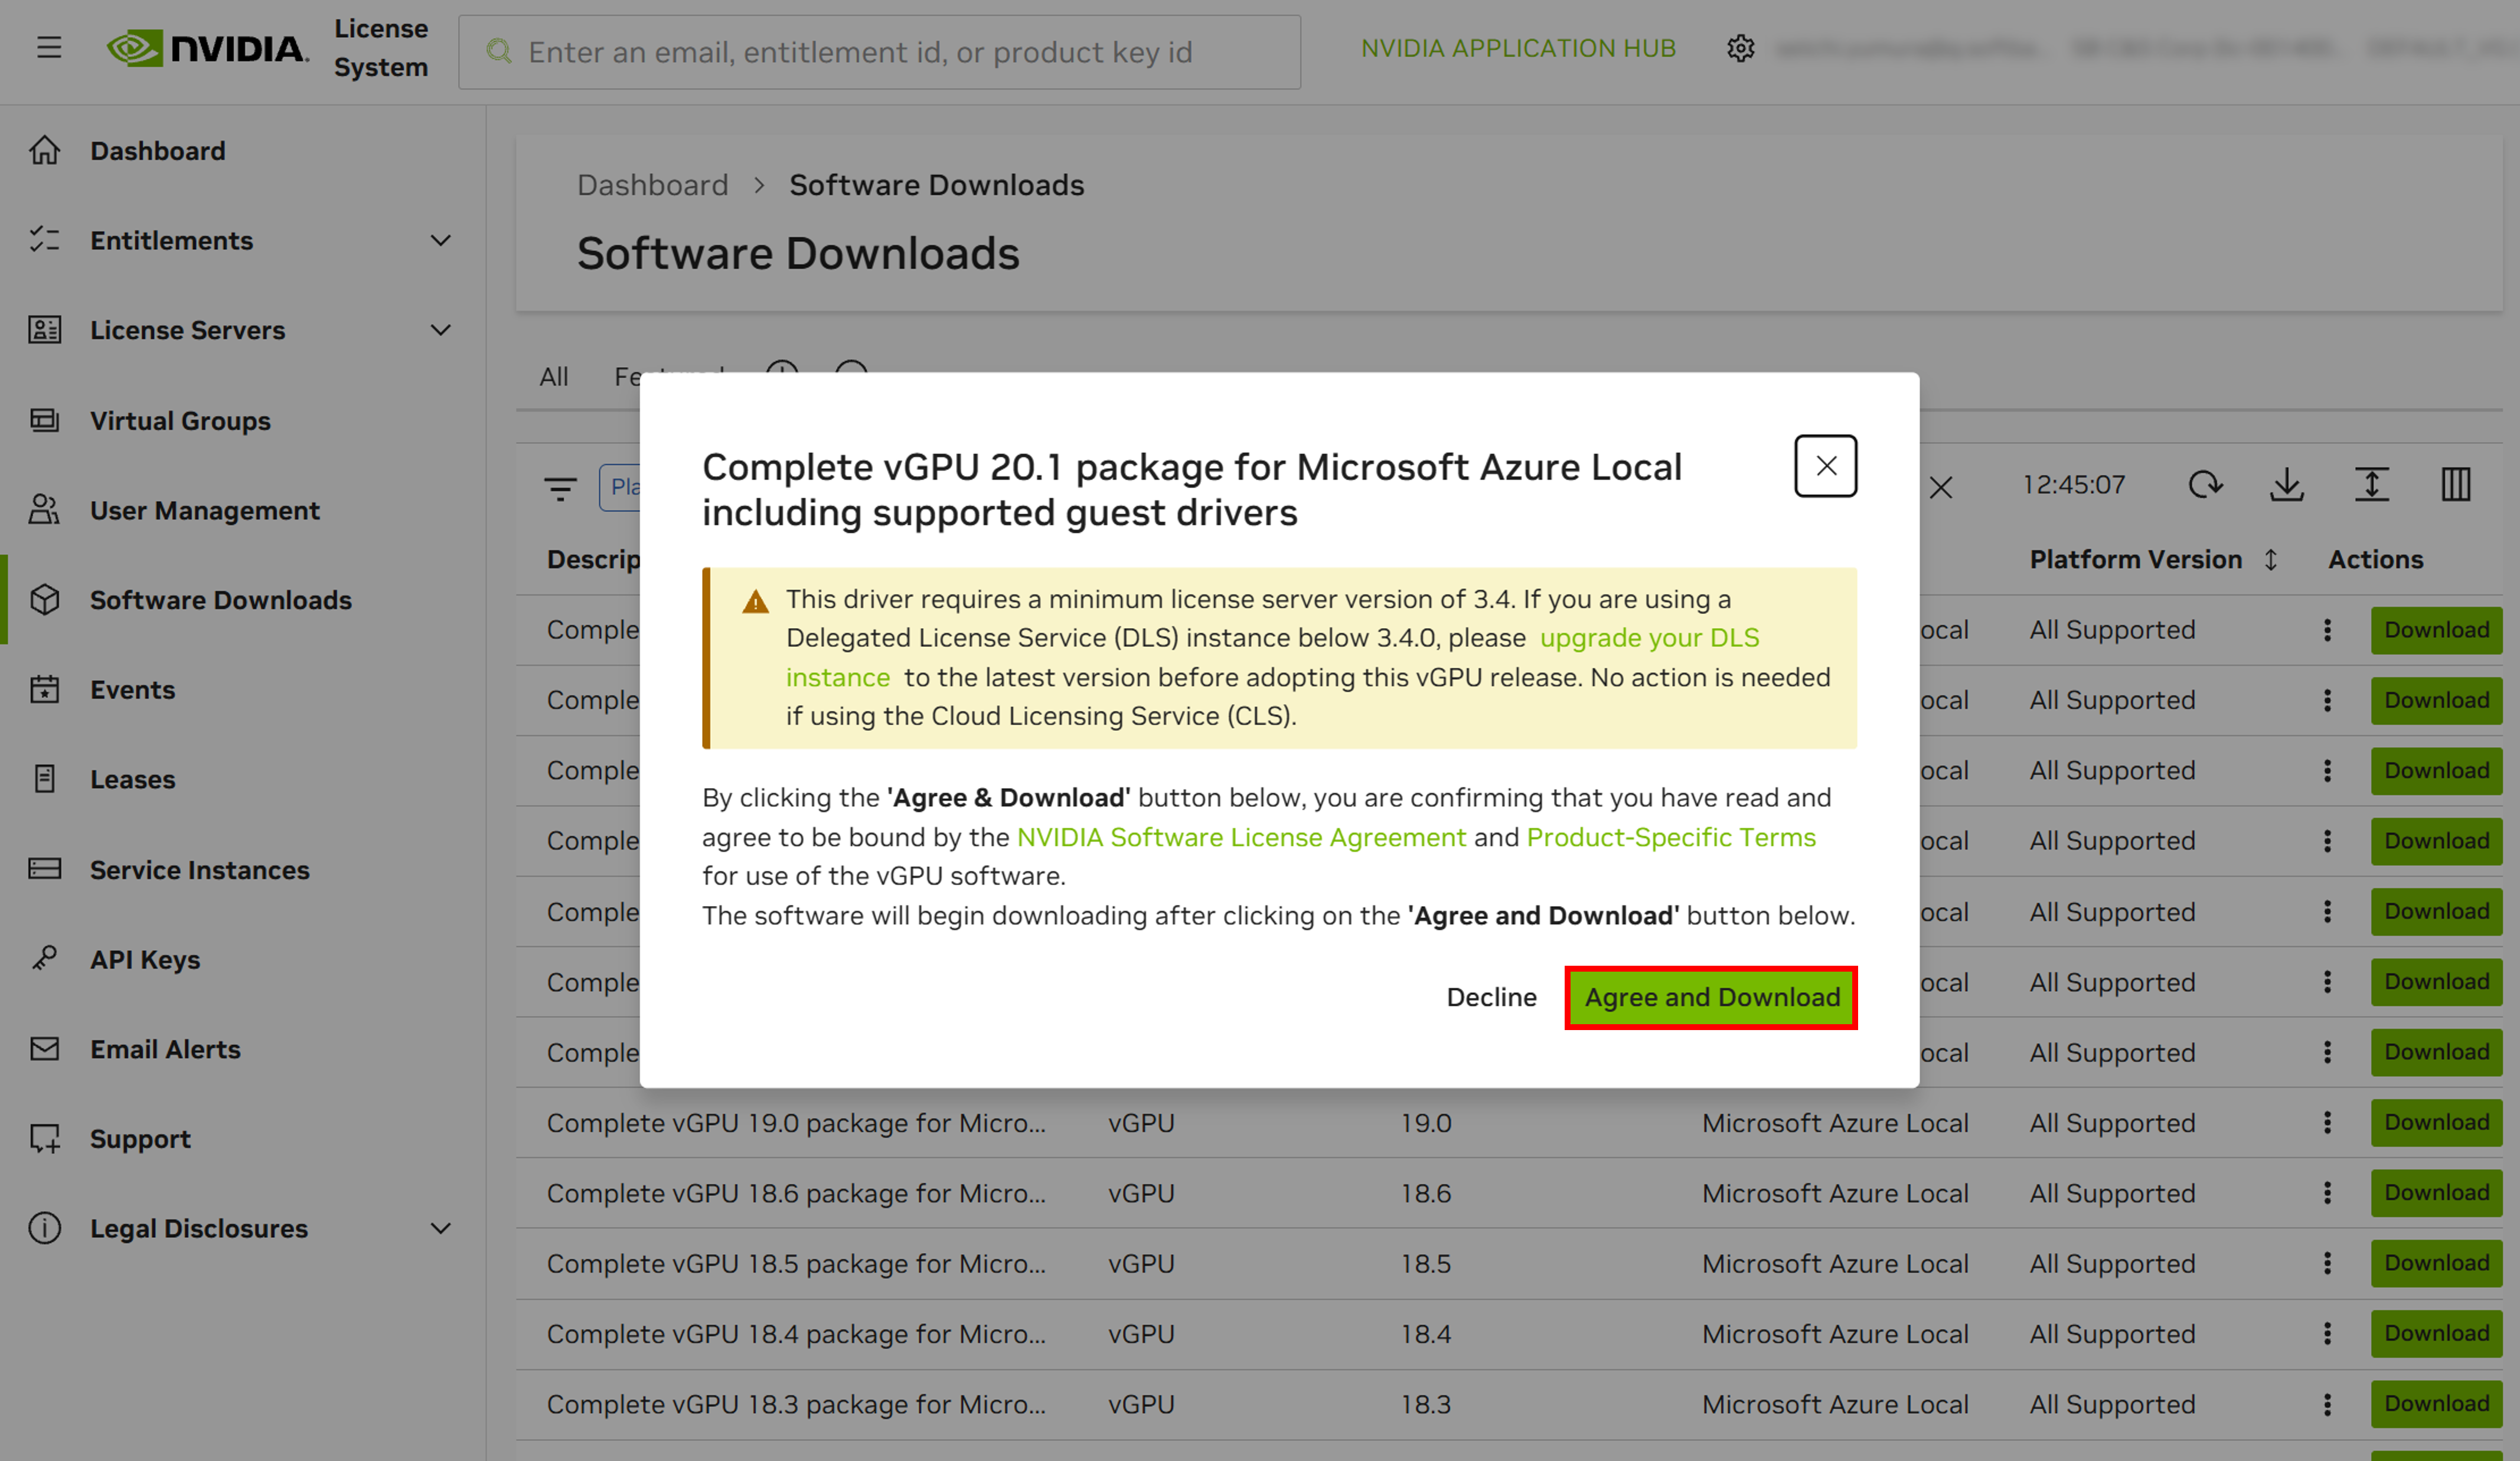
Task: Open the more-actions menu for the vGPU 18.6 row
Action: click(2327, 1193)
